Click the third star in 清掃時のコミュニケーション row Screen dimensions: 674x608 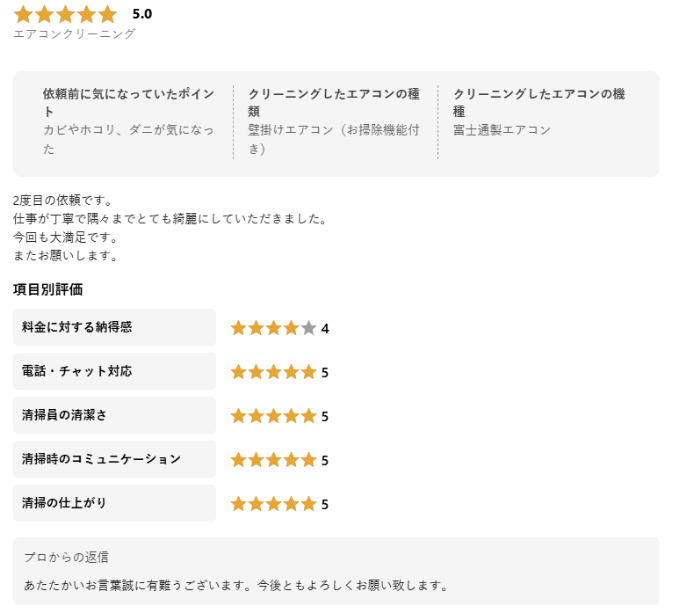(274, 460)
